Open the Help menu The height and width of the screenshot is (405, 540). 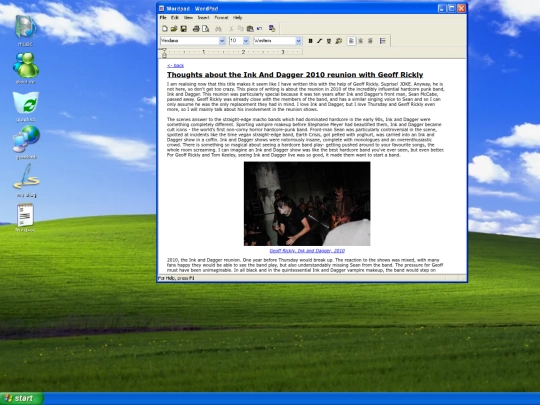238,18
